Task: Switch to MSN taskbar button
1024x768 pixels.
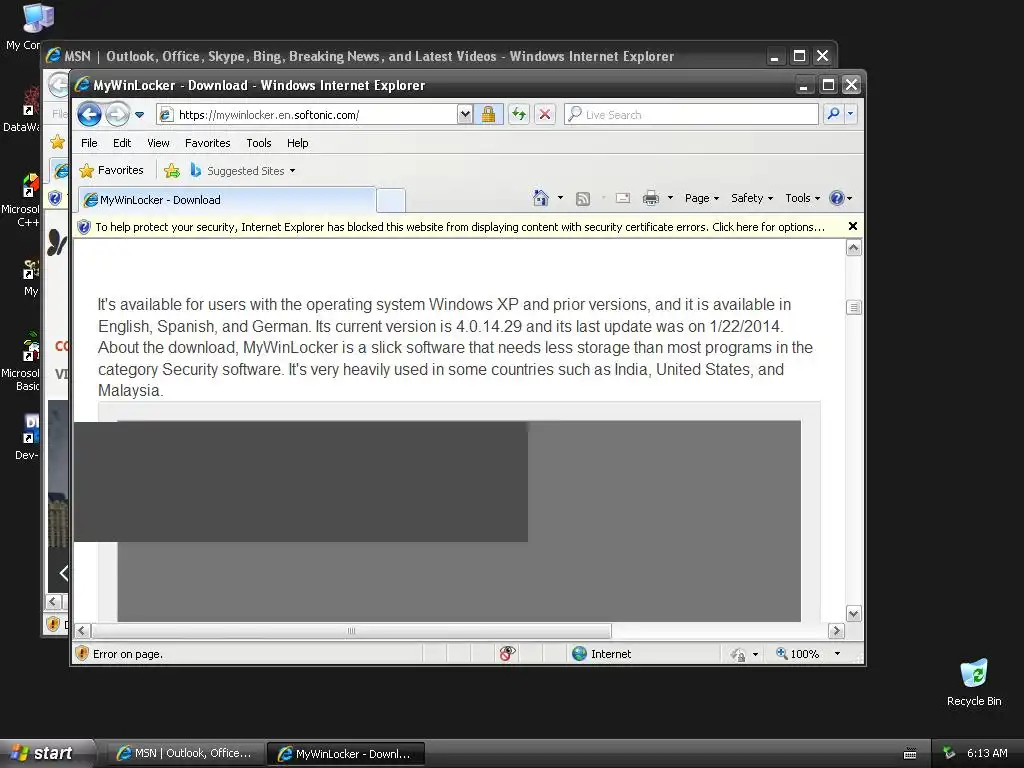Action: (x=185, y=754)
